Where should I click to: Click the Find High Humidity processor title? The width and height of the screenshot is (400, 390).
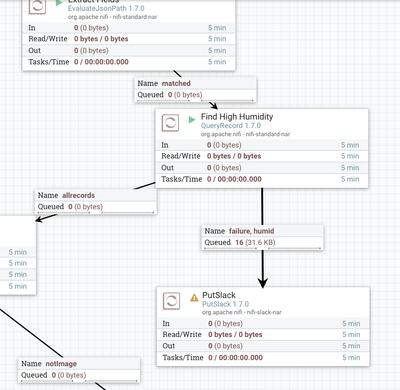coord(237,117)
